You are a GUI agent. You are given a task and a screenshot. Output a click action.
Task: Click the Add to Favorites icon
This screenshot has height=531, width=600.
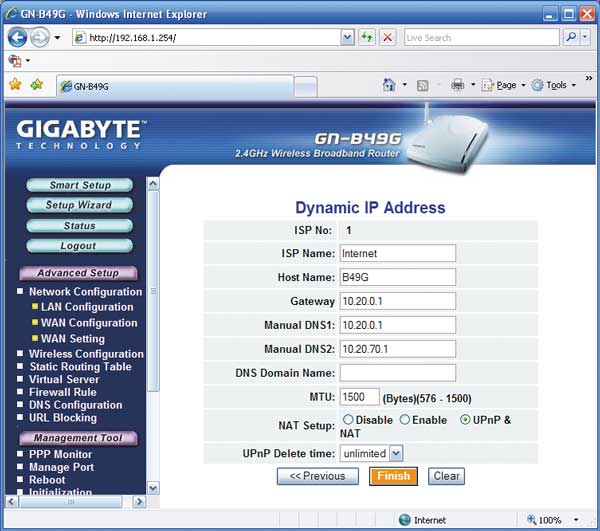pyautogui.click(x=38, y=85)
